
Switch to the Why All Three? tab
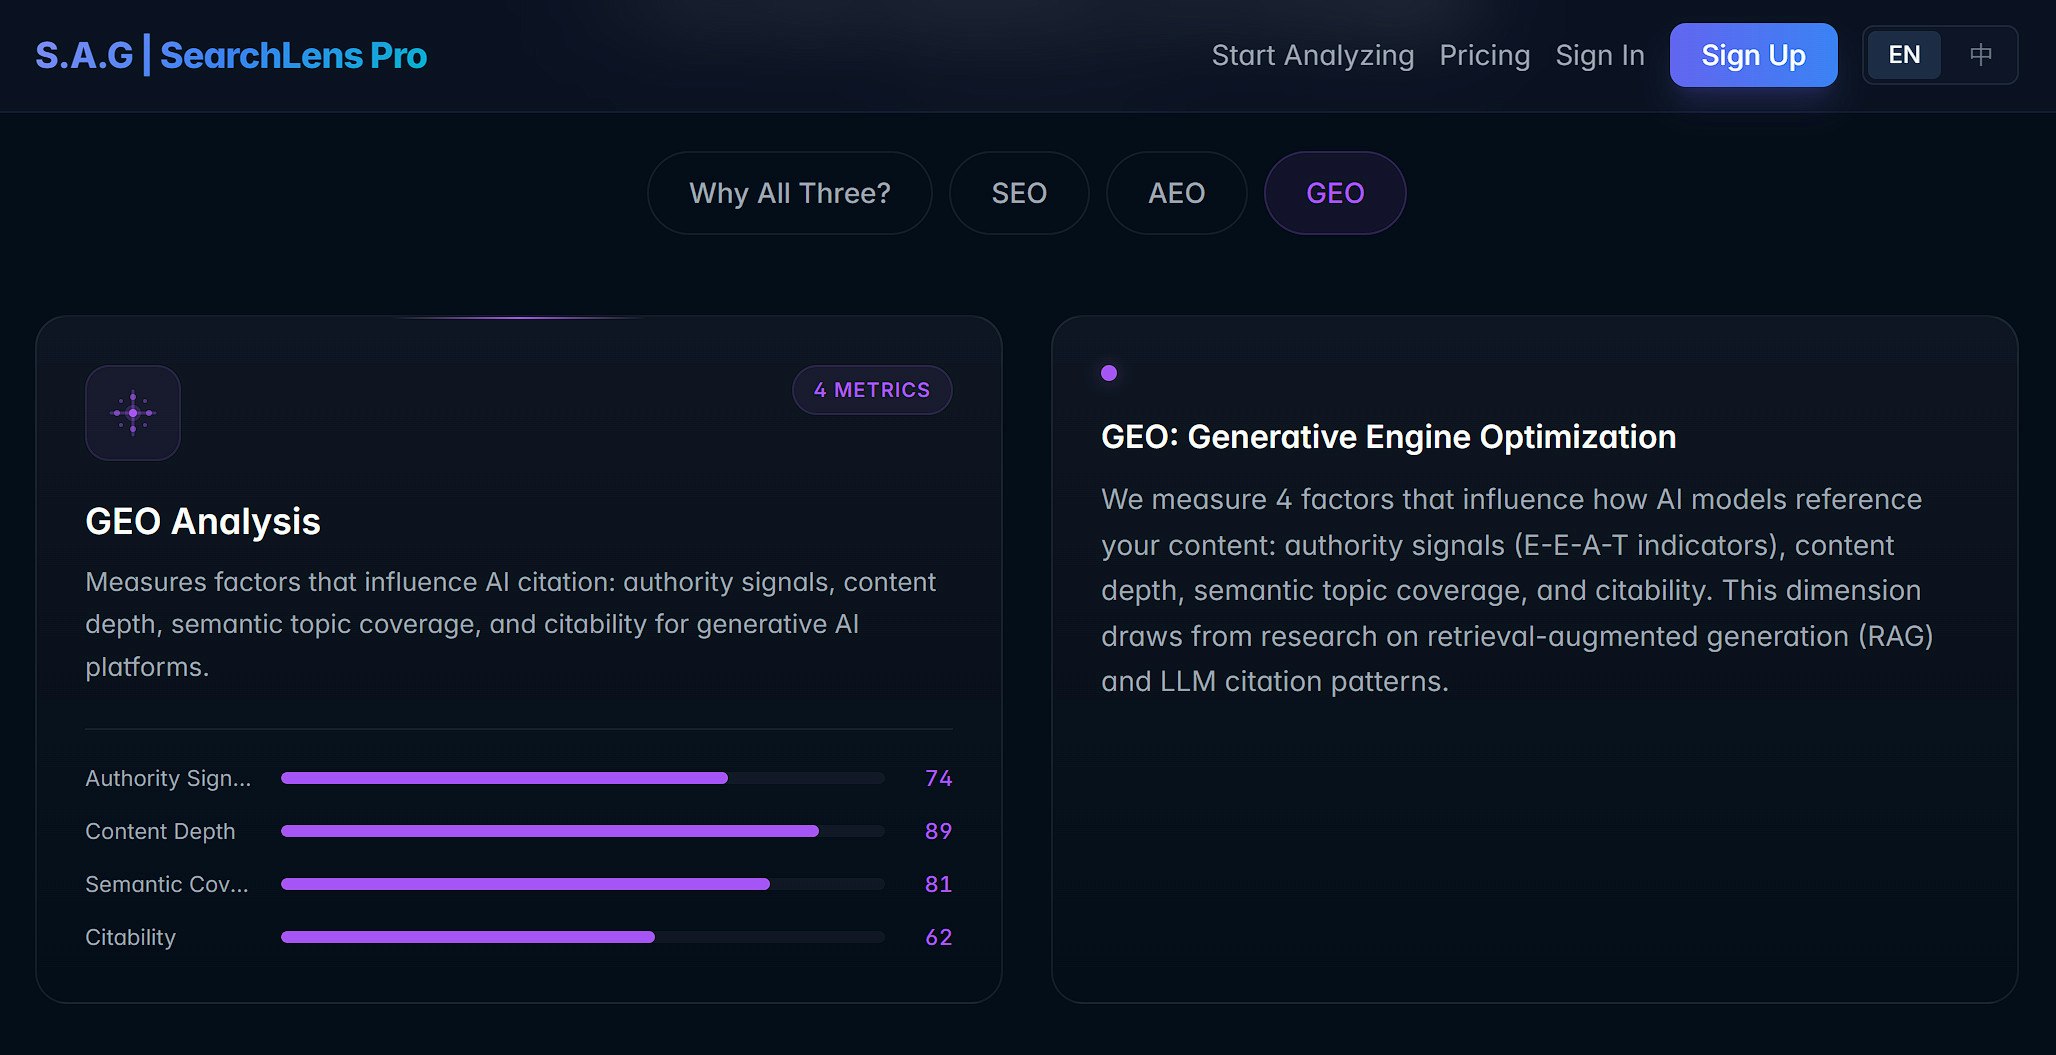tap(789, 193)
